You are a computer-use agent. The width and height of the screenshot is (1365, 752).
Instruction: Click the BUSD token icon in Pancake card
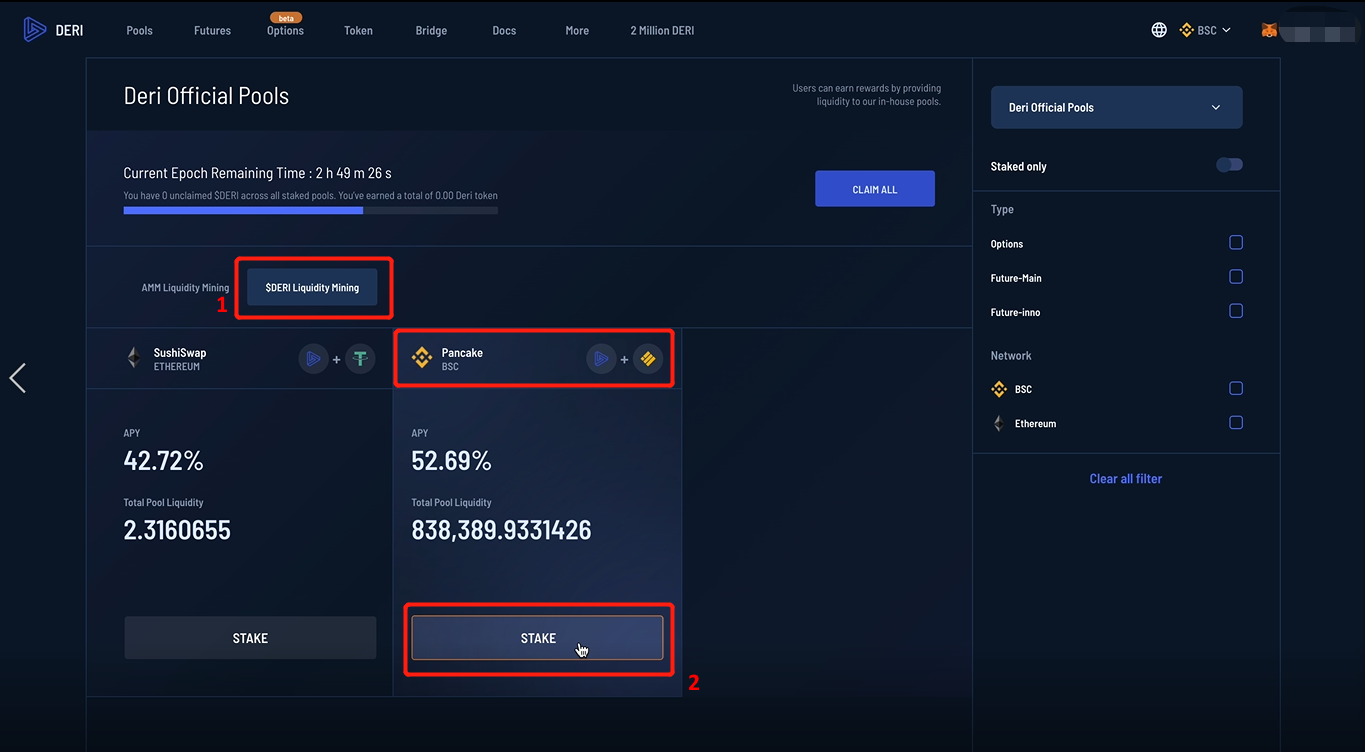coord(648,359)
